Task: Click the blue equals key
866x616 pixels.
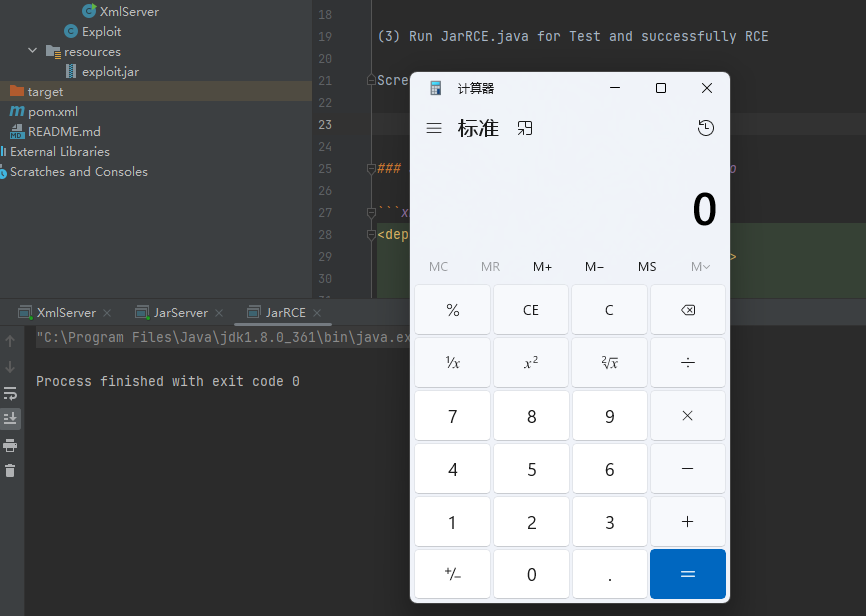Action: coord(688,574)
